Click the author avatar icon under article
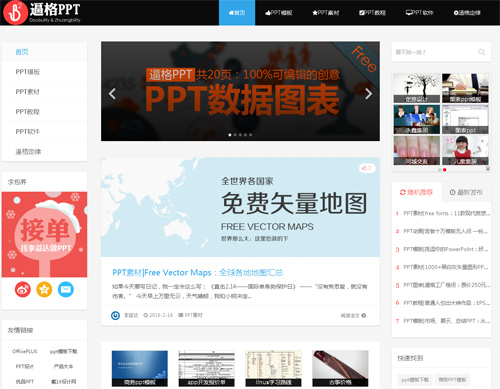This screenshot has width=500, height=389. click(x=115, y=315)
